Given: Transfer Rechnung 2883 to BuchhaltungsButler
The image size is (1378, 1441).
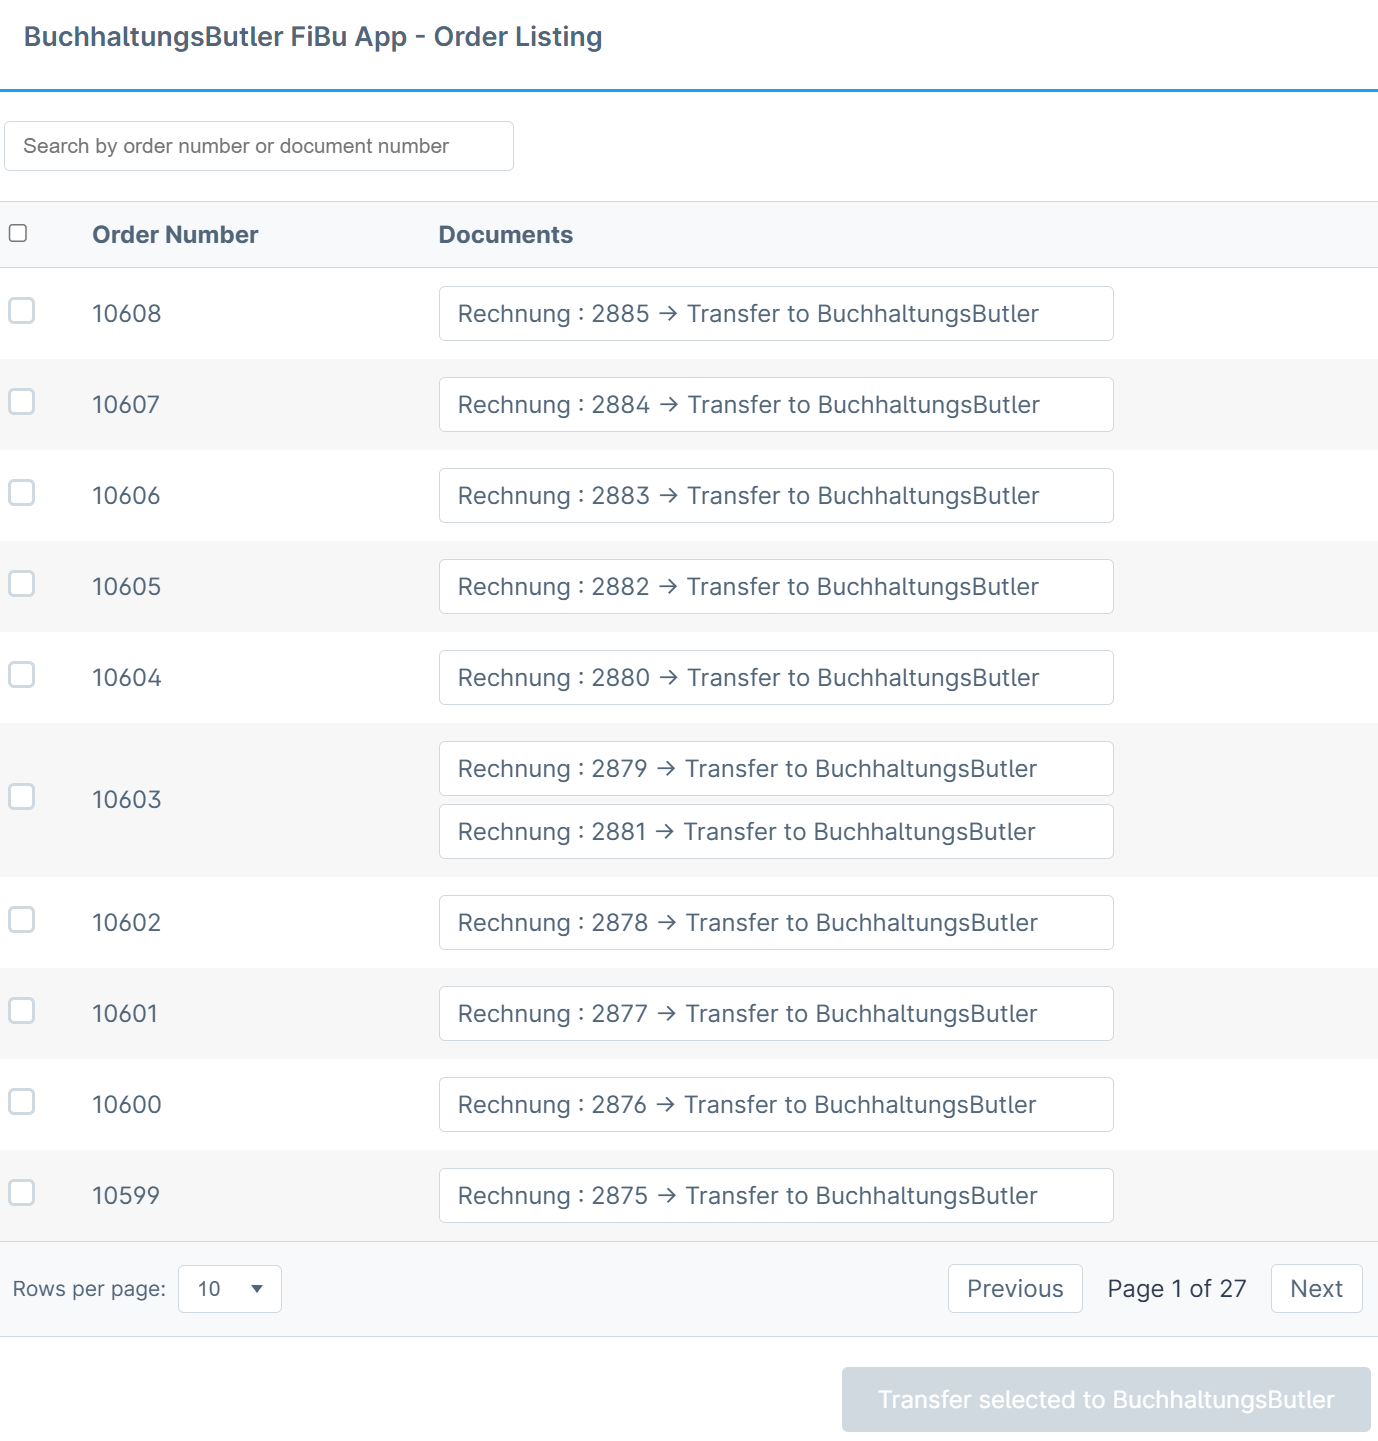Looking at the screenshot, I should 776,496.
